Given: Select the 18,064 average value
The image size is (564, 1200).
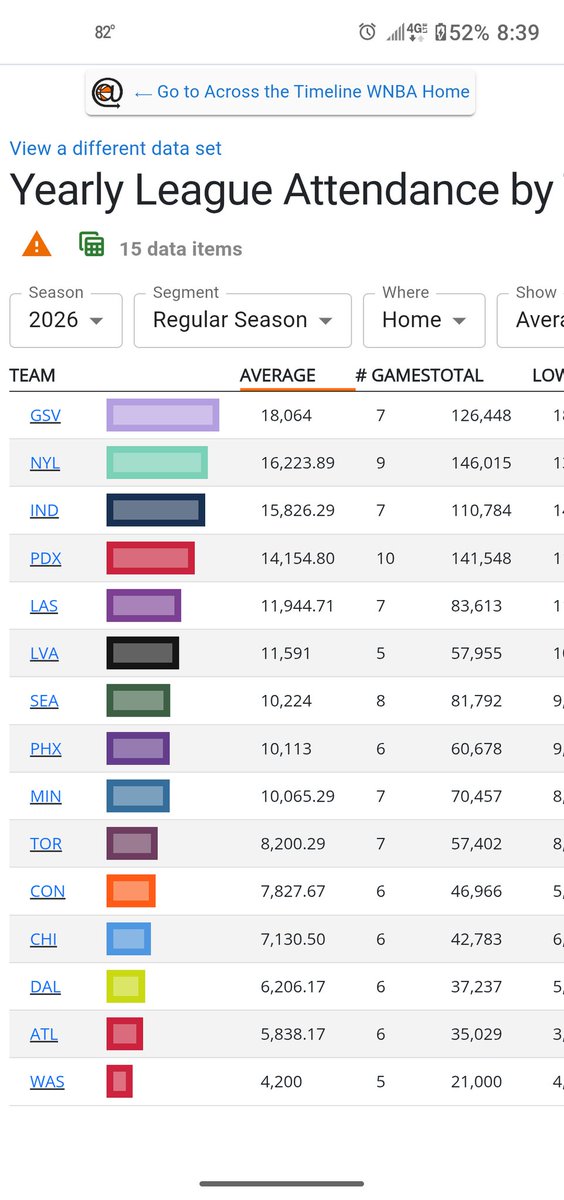Looking at the screenshot, I should tap(286, 415).
